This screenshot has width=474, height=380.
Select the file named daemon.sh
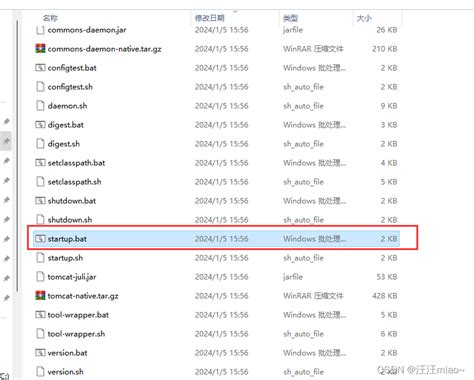[67, 106]
